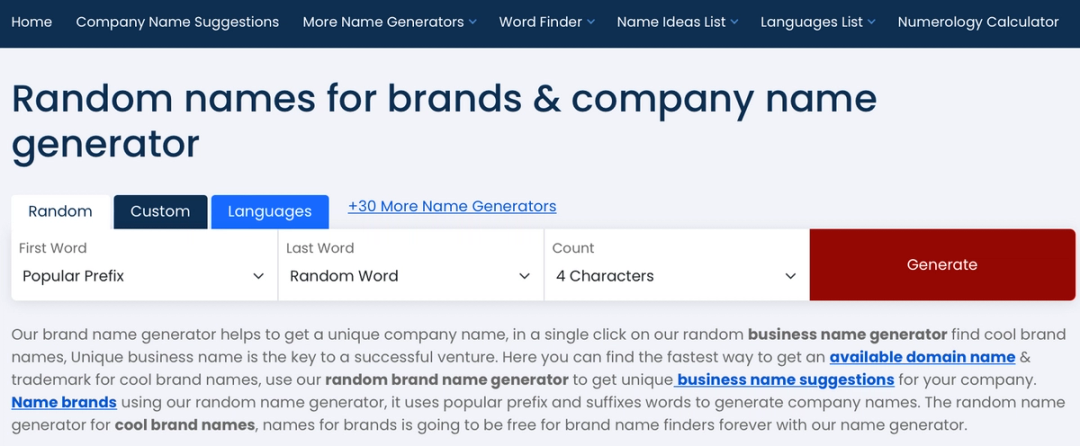
Task: Switch to the Random tab
Action: [x=61, y=212]
